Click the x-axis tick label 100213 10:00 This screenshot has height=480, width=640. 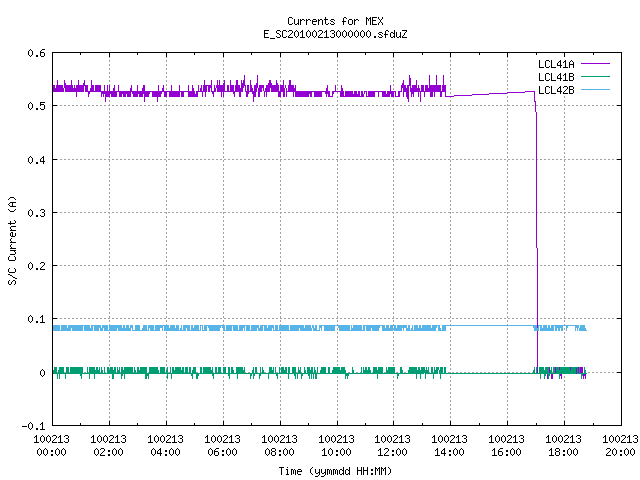(x=336, y=446)
